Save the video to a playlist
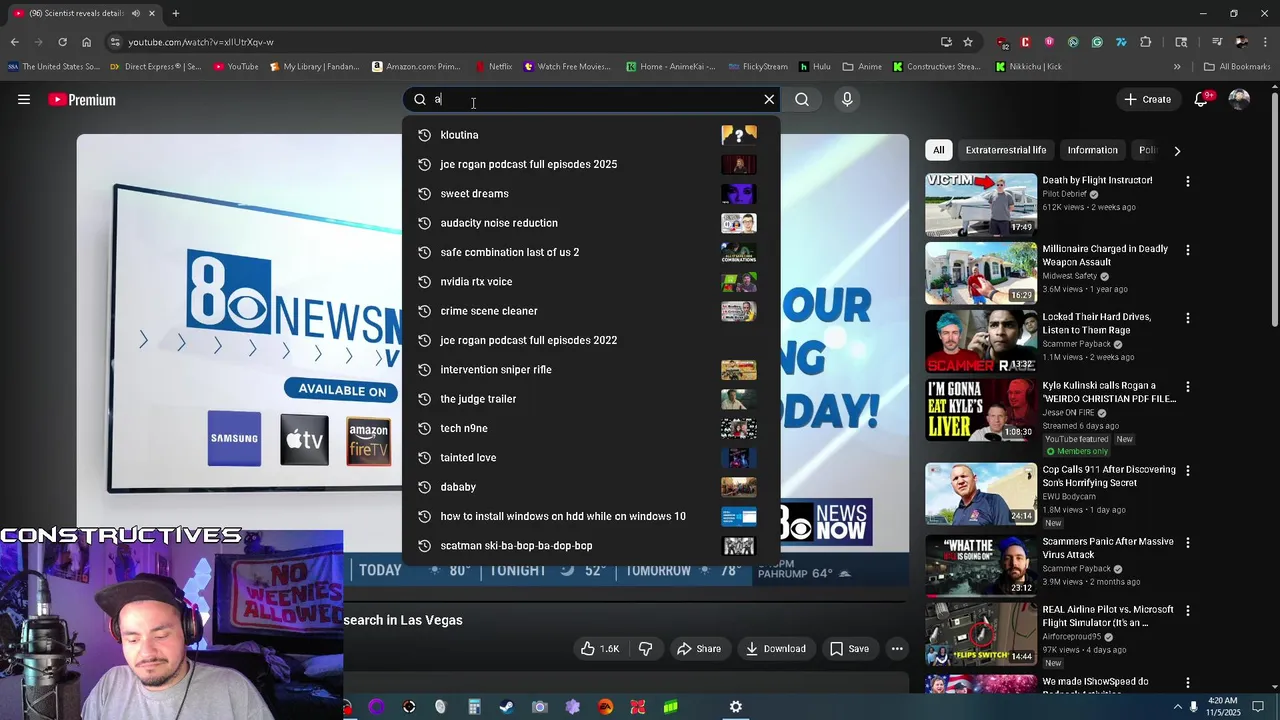Screen dimensions: 1280x720 tap(849, 649)
